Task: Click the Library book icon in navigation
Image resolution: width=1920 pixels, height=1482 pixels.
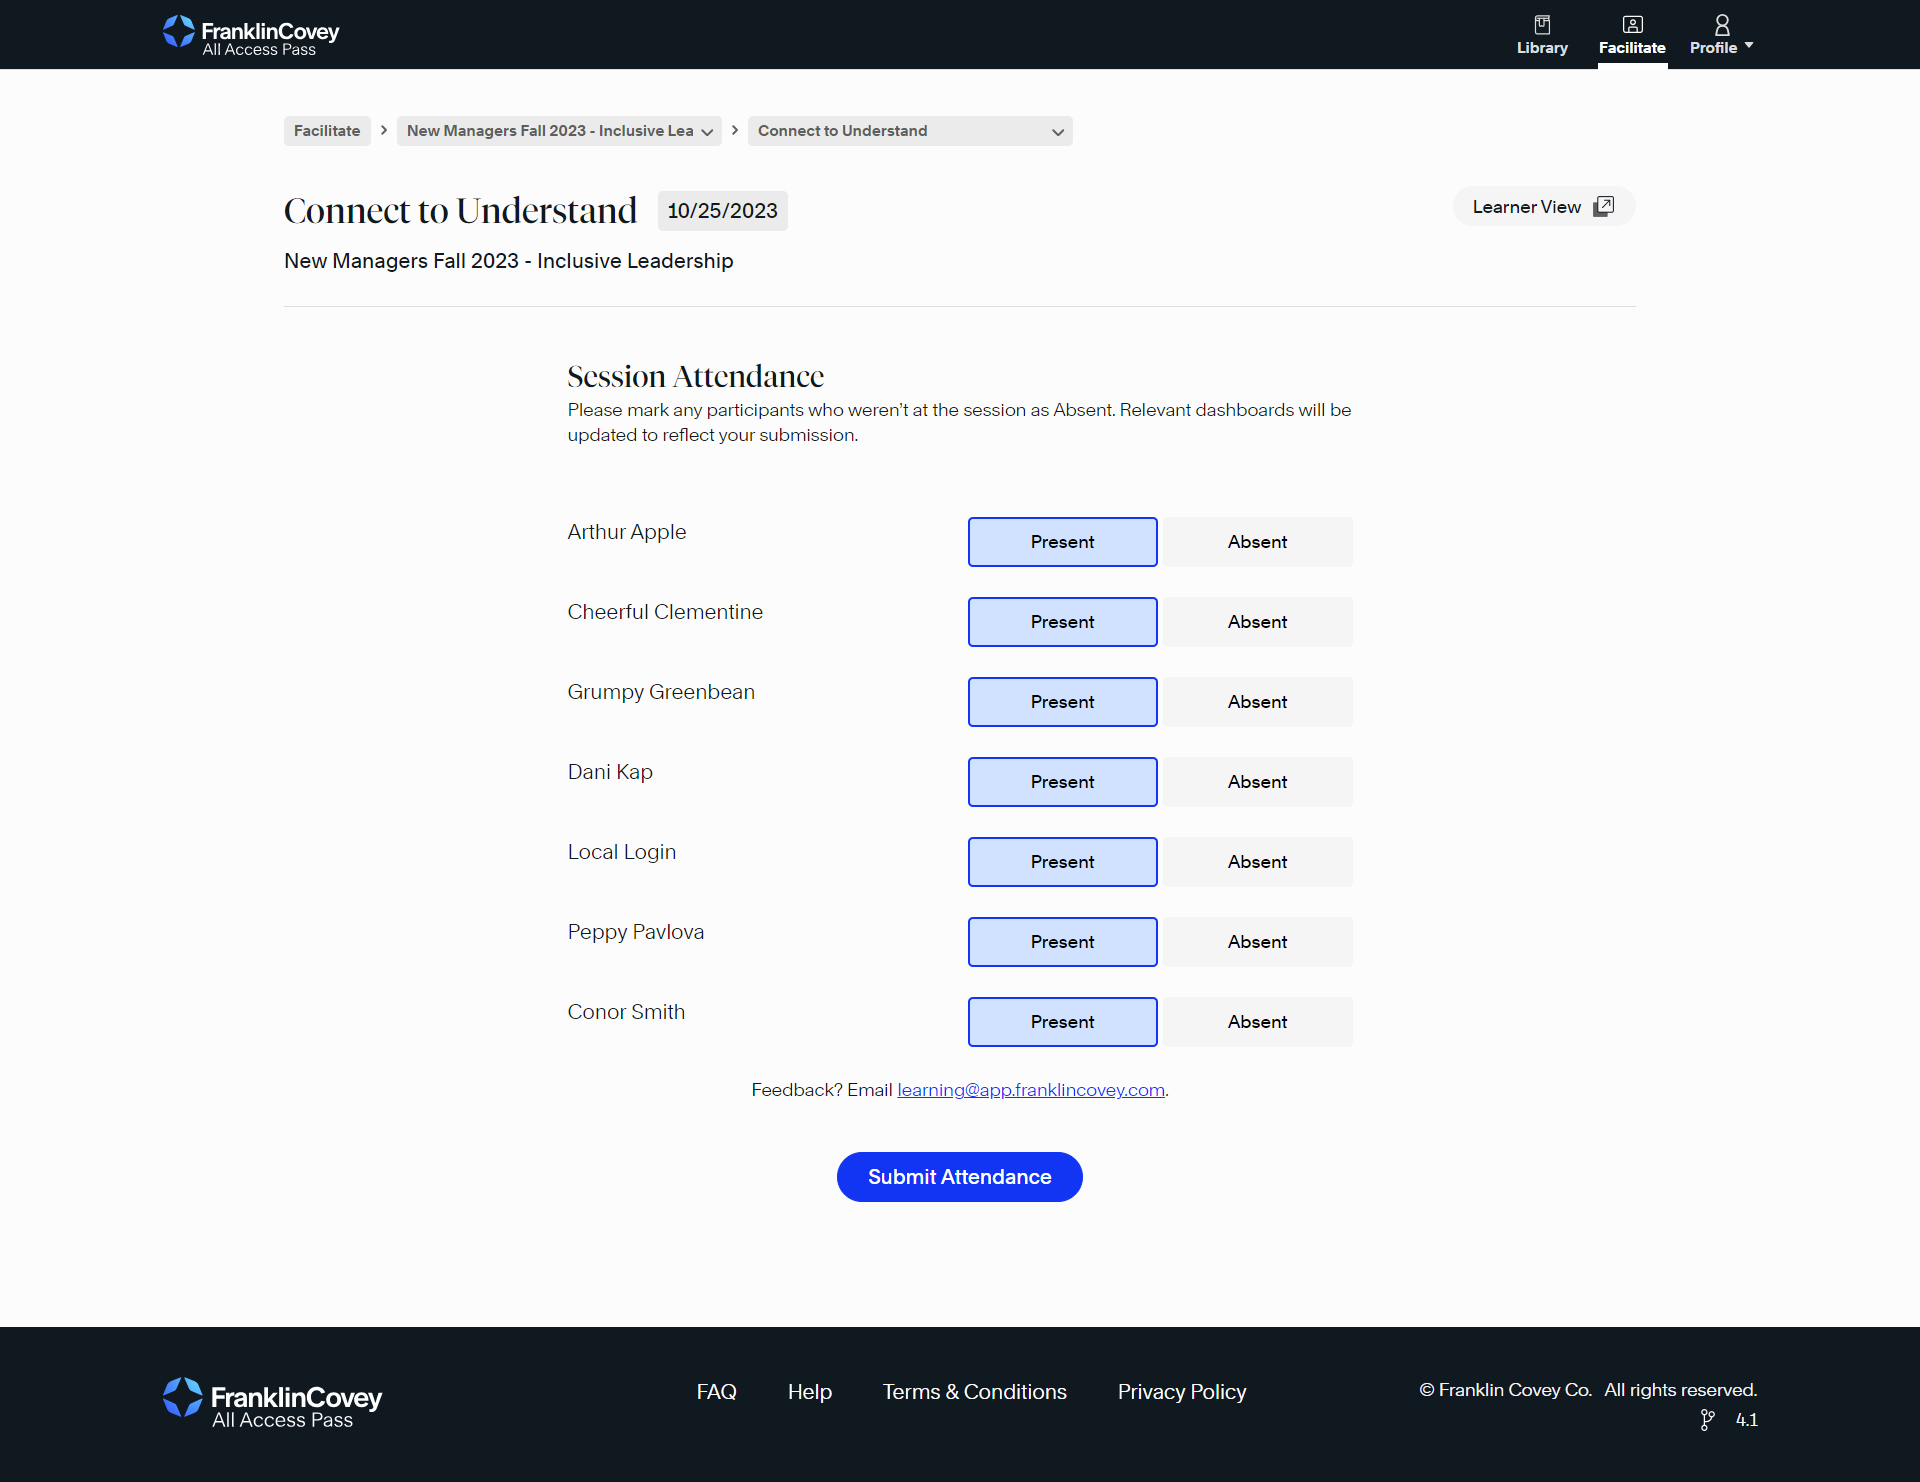Action: click(x=1541, y=25)
